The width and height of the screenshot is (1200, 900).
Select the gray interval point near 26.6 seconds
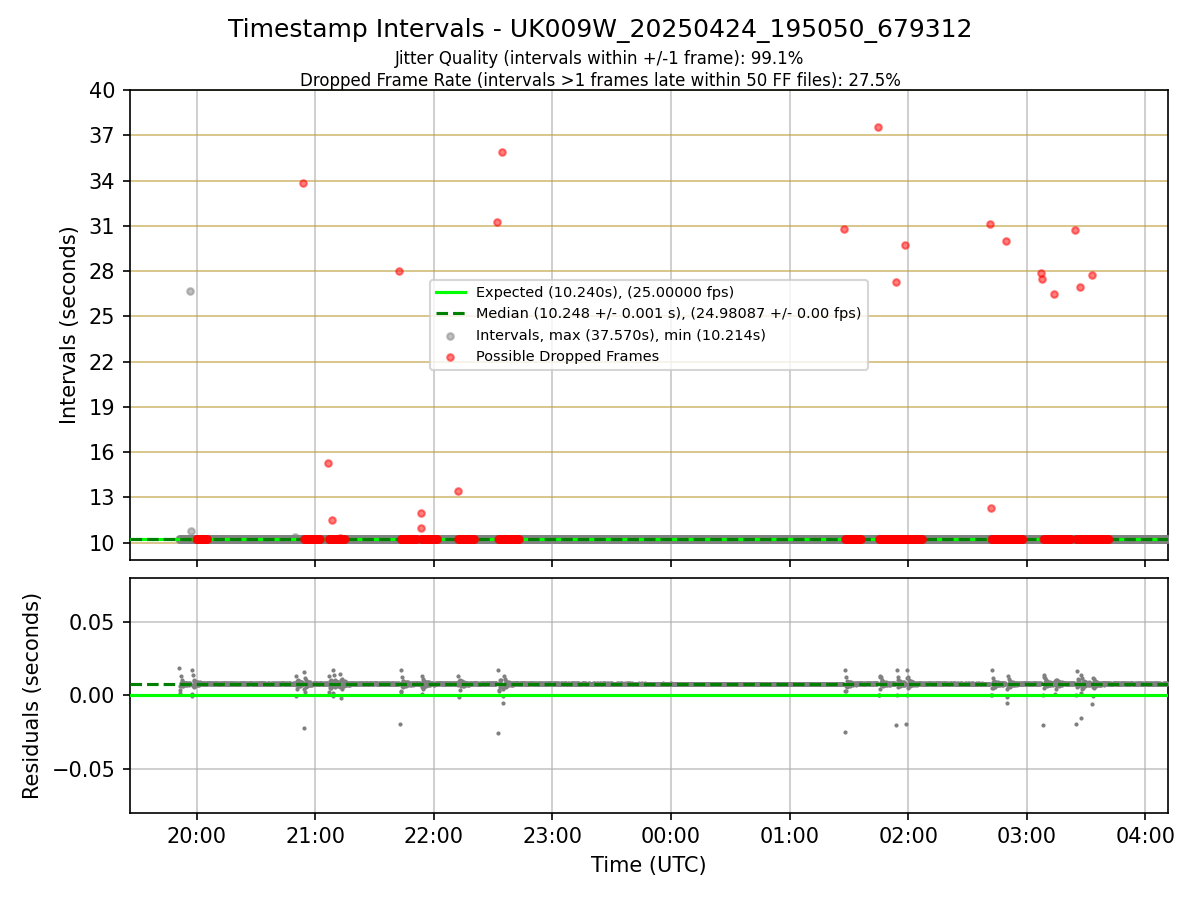(x=190, y=291)
